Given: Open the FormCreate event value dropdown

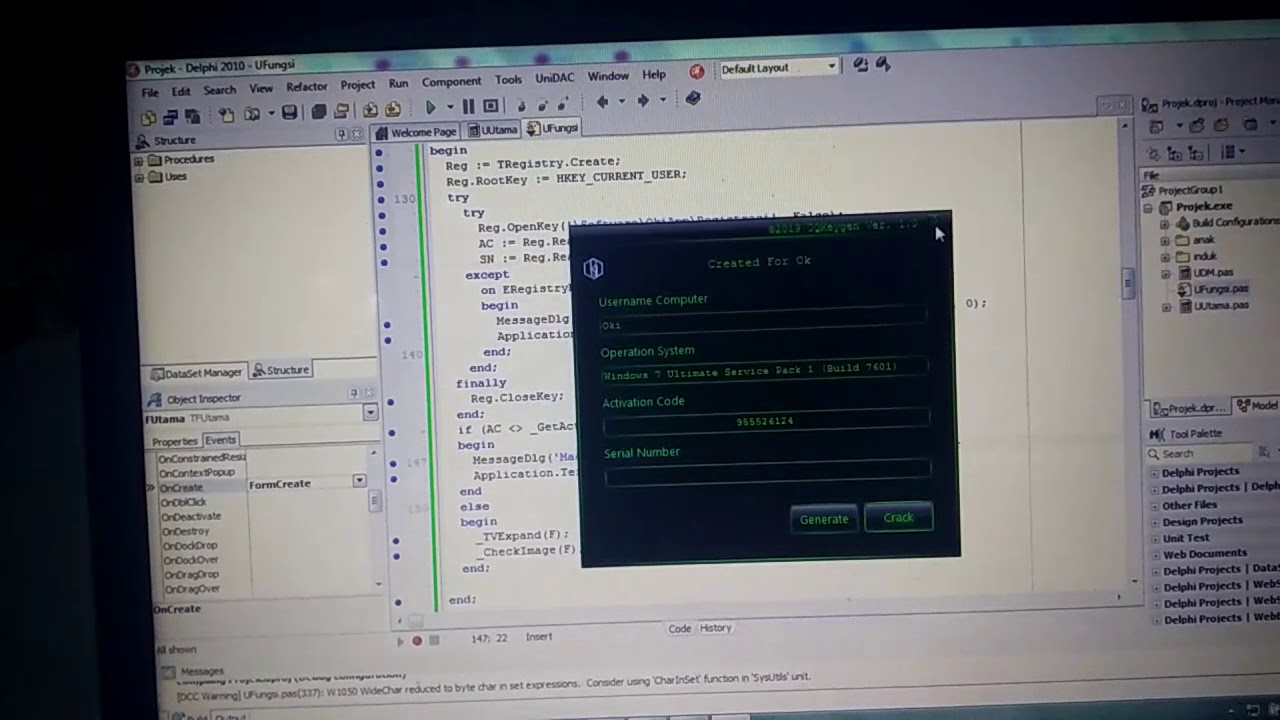Looking at the screenshot, I should click(x=359, y=481).
